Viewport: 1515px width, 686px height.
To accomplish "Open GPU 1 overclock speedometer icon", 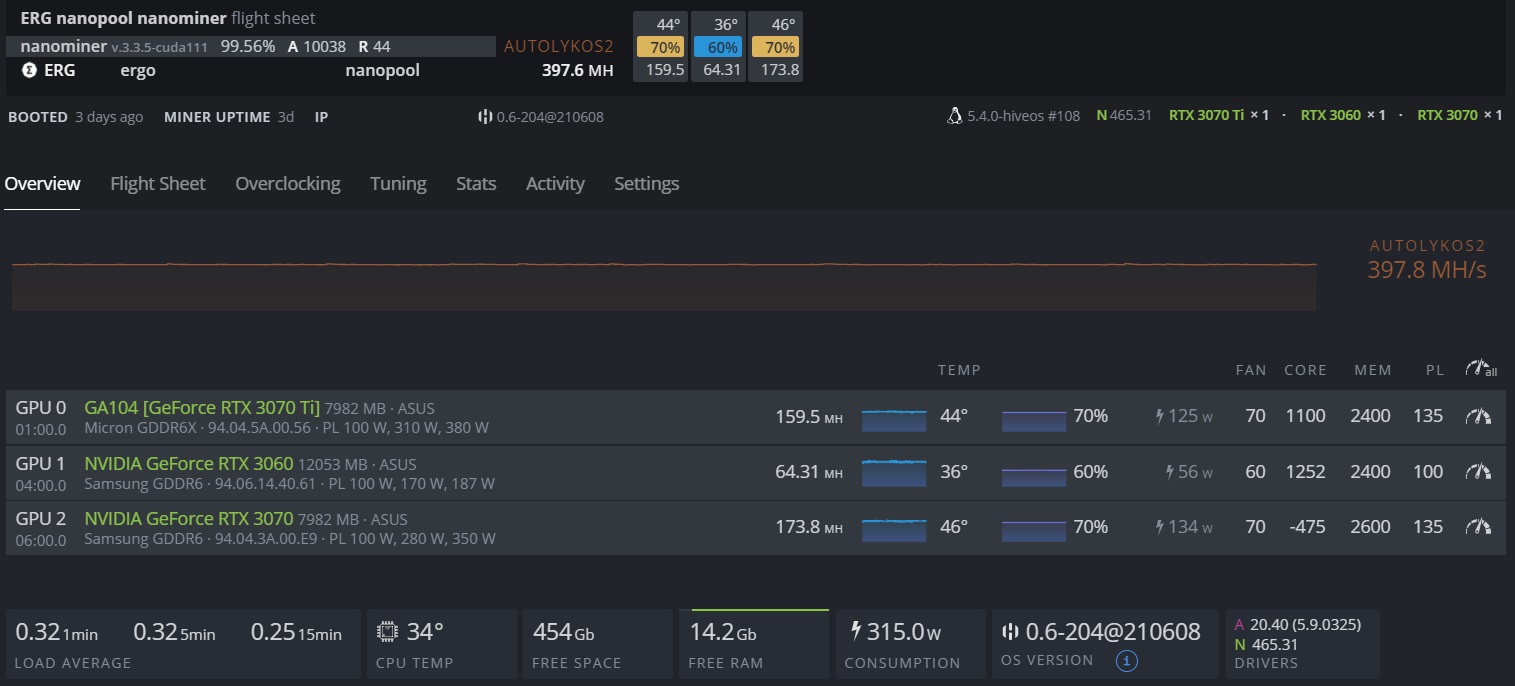I will pyautogui.click(x=1478, y=472).
